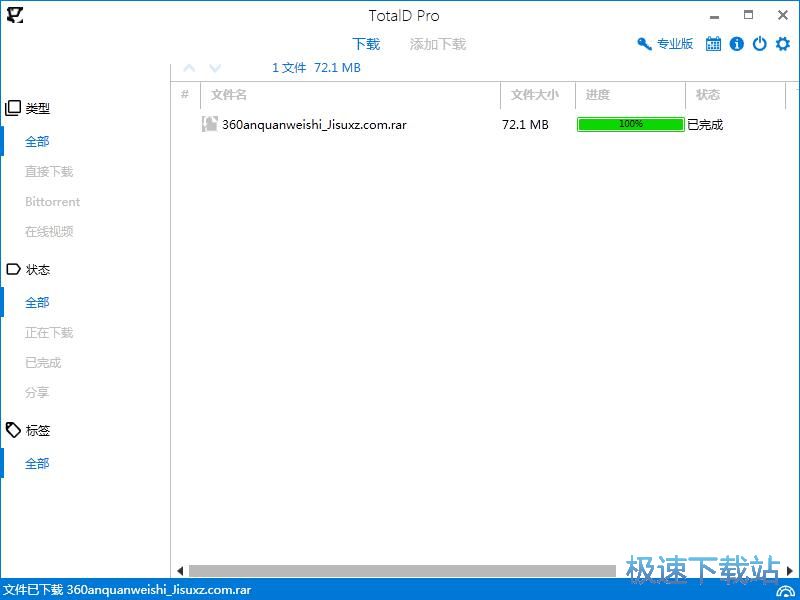The height and width of the screenshot is (600, 800).
Task: Open the 添加下载 tab
Action: (x=438, y=44)
